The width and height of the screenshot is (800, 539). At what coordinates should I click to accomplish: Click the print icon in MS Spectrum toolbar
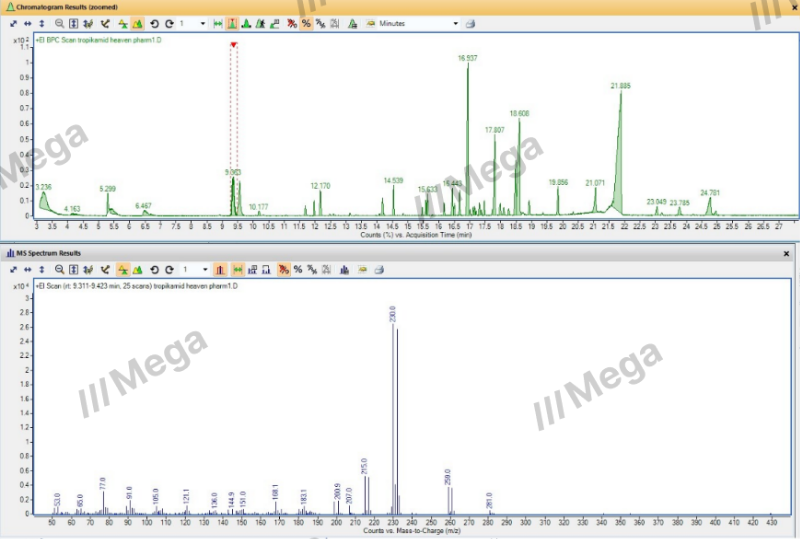tap(379, 270)
